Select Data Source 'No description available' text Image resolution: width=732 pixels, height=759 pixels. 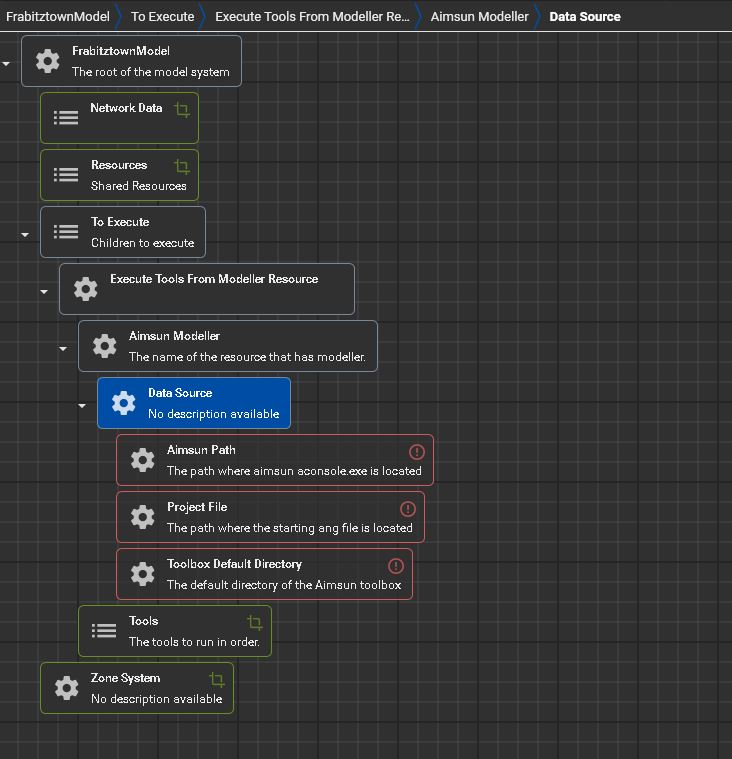tap(214, 414)
